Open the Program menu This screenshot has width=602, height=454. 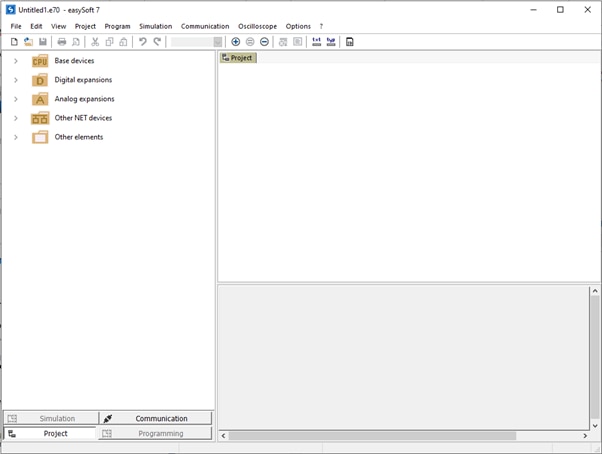click(117, 26)
